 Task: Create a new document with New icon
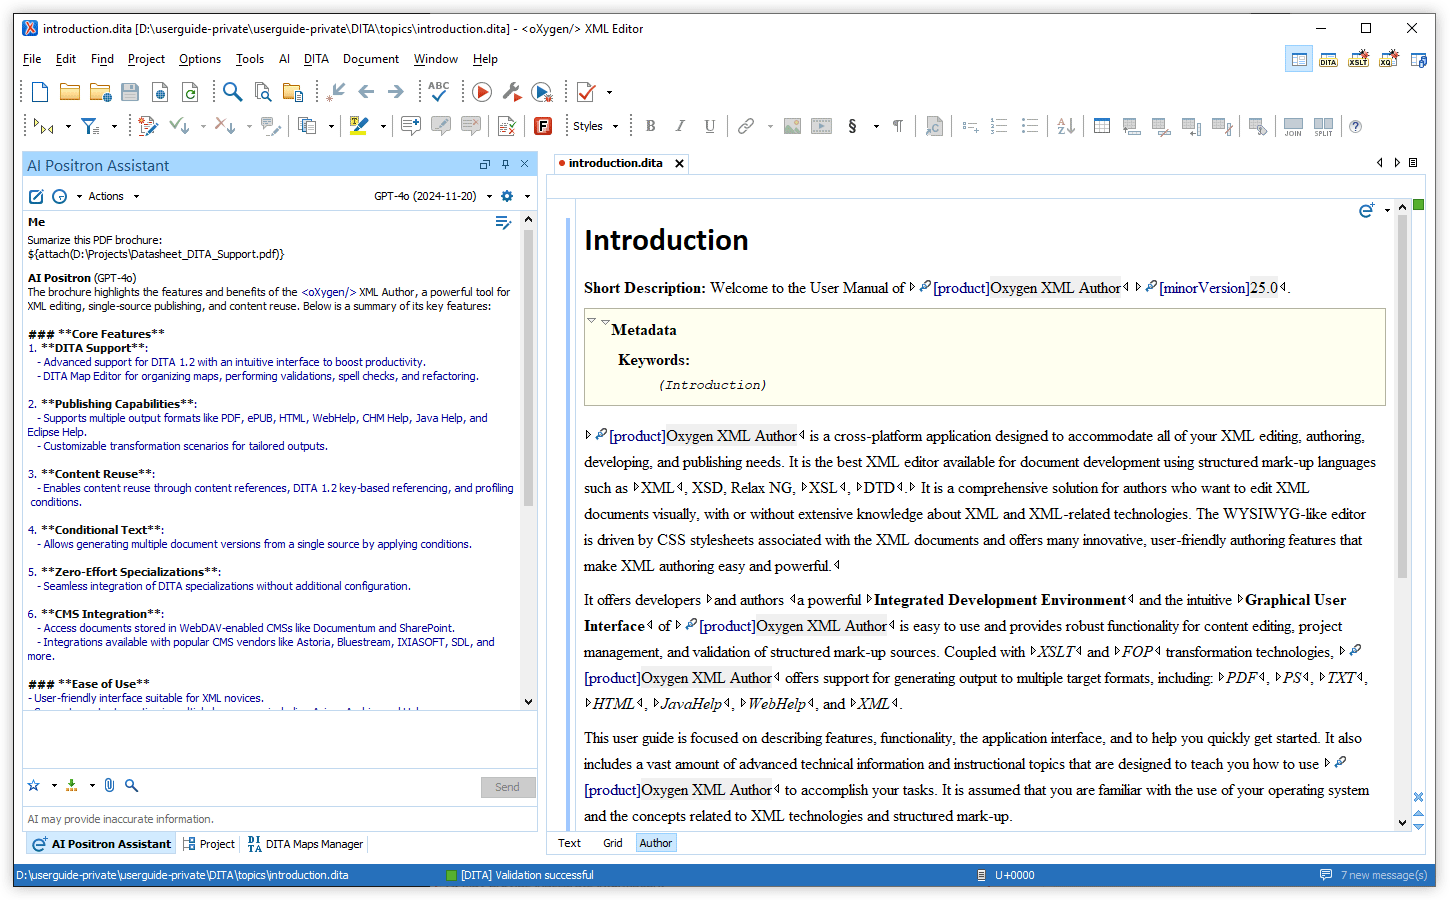pos(40,93)
